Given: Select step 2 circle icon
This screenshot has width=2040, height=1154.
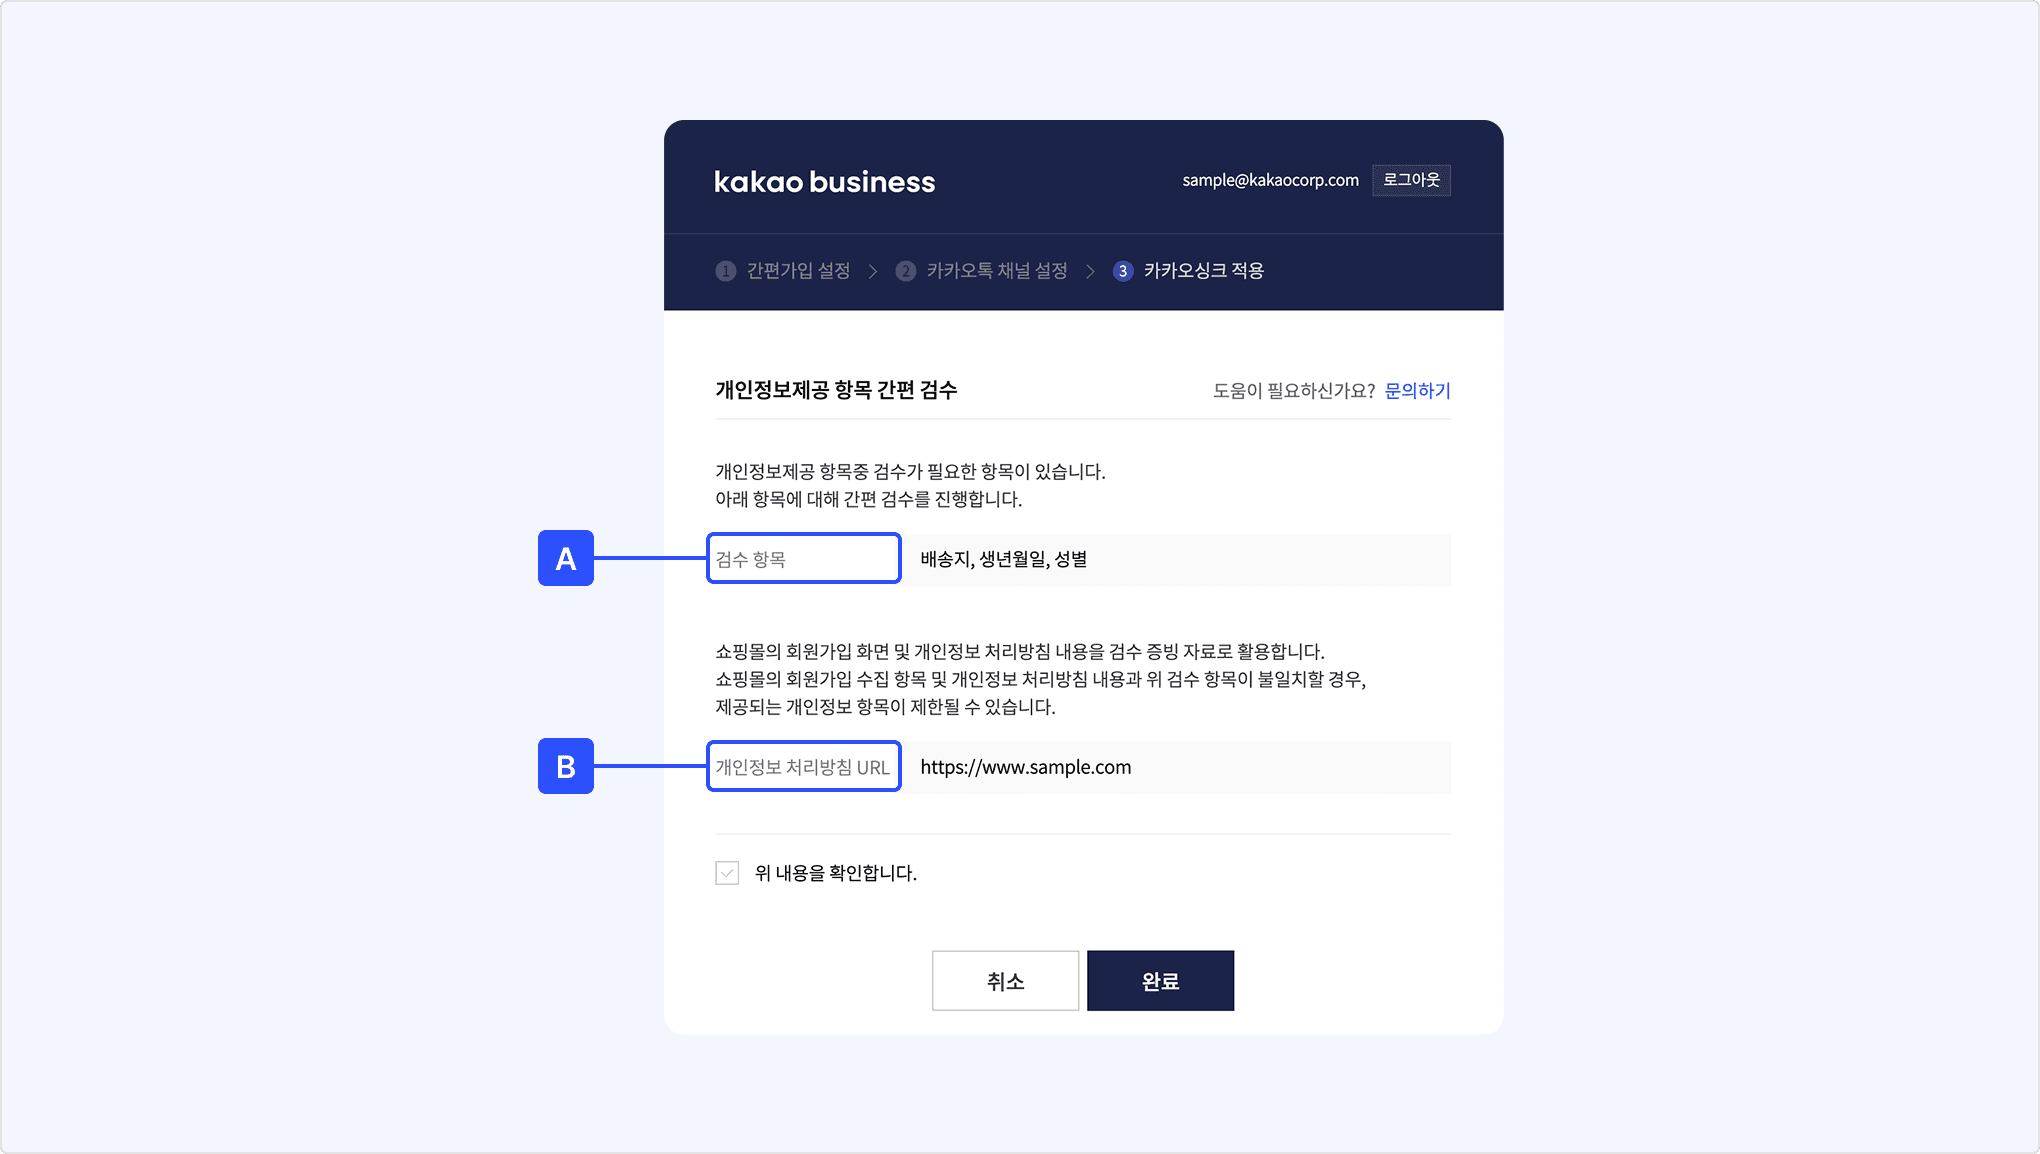Looking at the screenshot, I should (906, 271).
